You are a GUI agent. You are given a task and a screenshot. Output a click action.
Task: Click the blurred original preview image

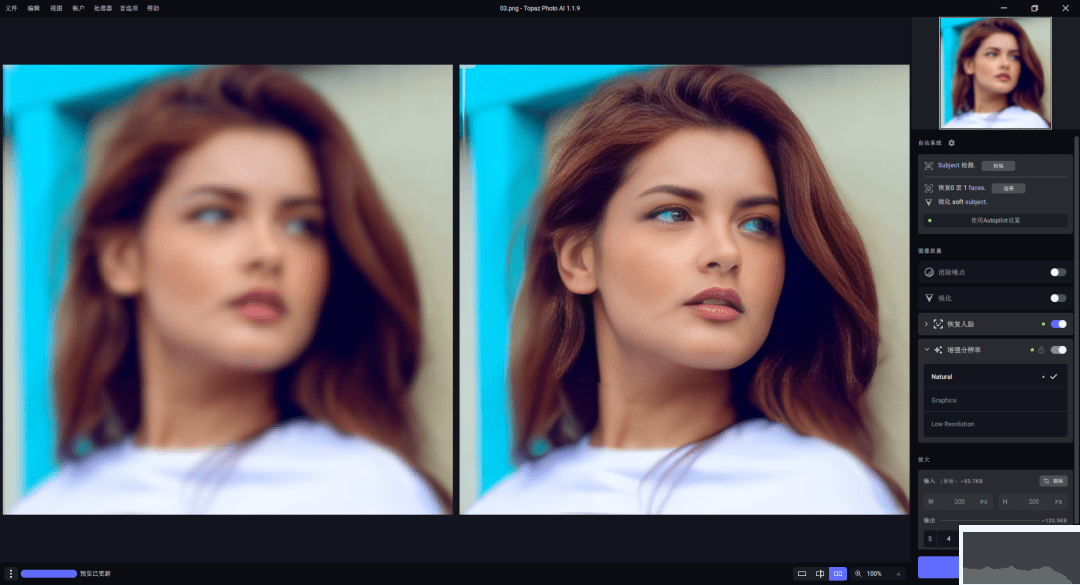[x=228, y=289]
